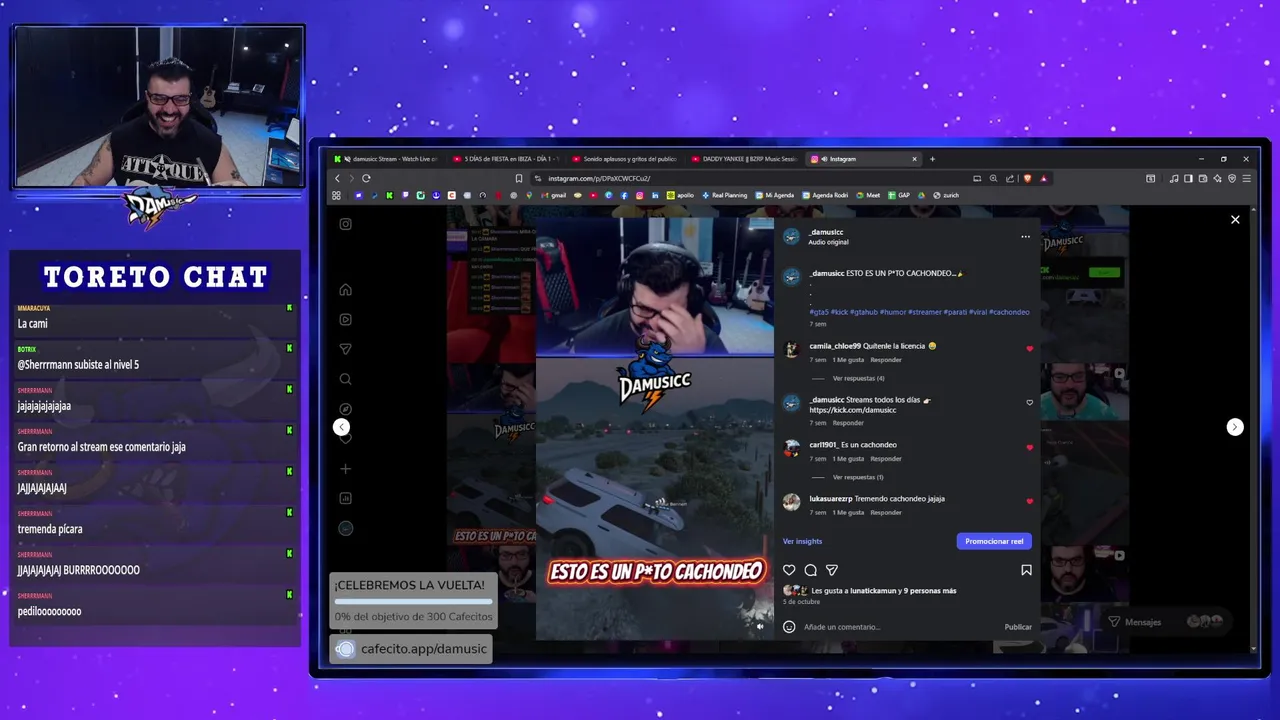Go to Instagram Home in sidebar

345,290
